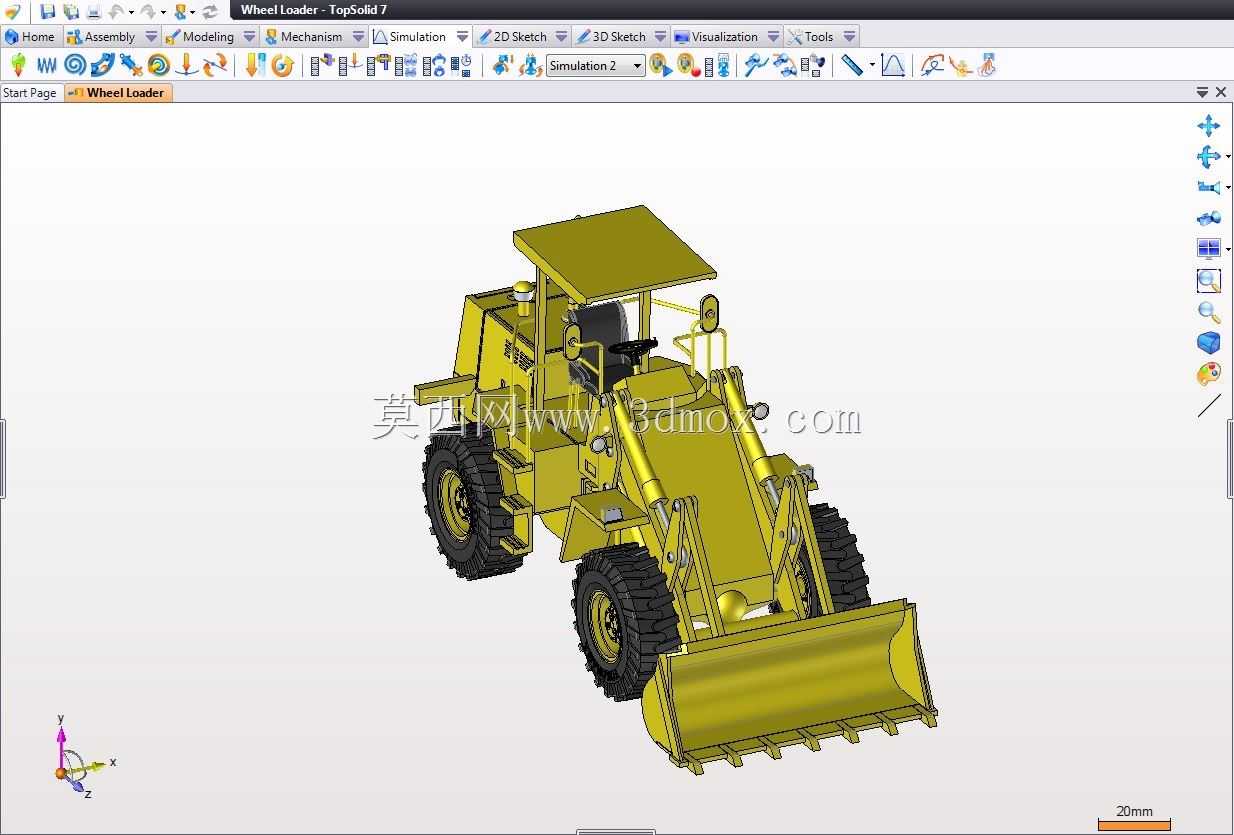Click the orange down arrow with blue bar icon
The width and height of the screenshot is (1234, 835).
(x=255, y=66)
